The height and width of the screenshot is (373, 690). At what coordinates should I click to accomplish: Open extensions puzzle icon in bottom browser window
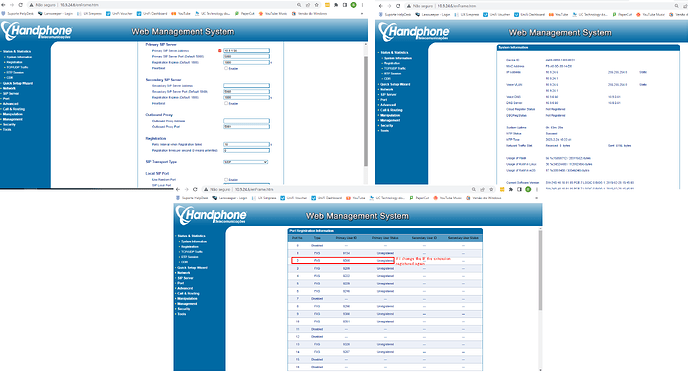pos(510,189)
